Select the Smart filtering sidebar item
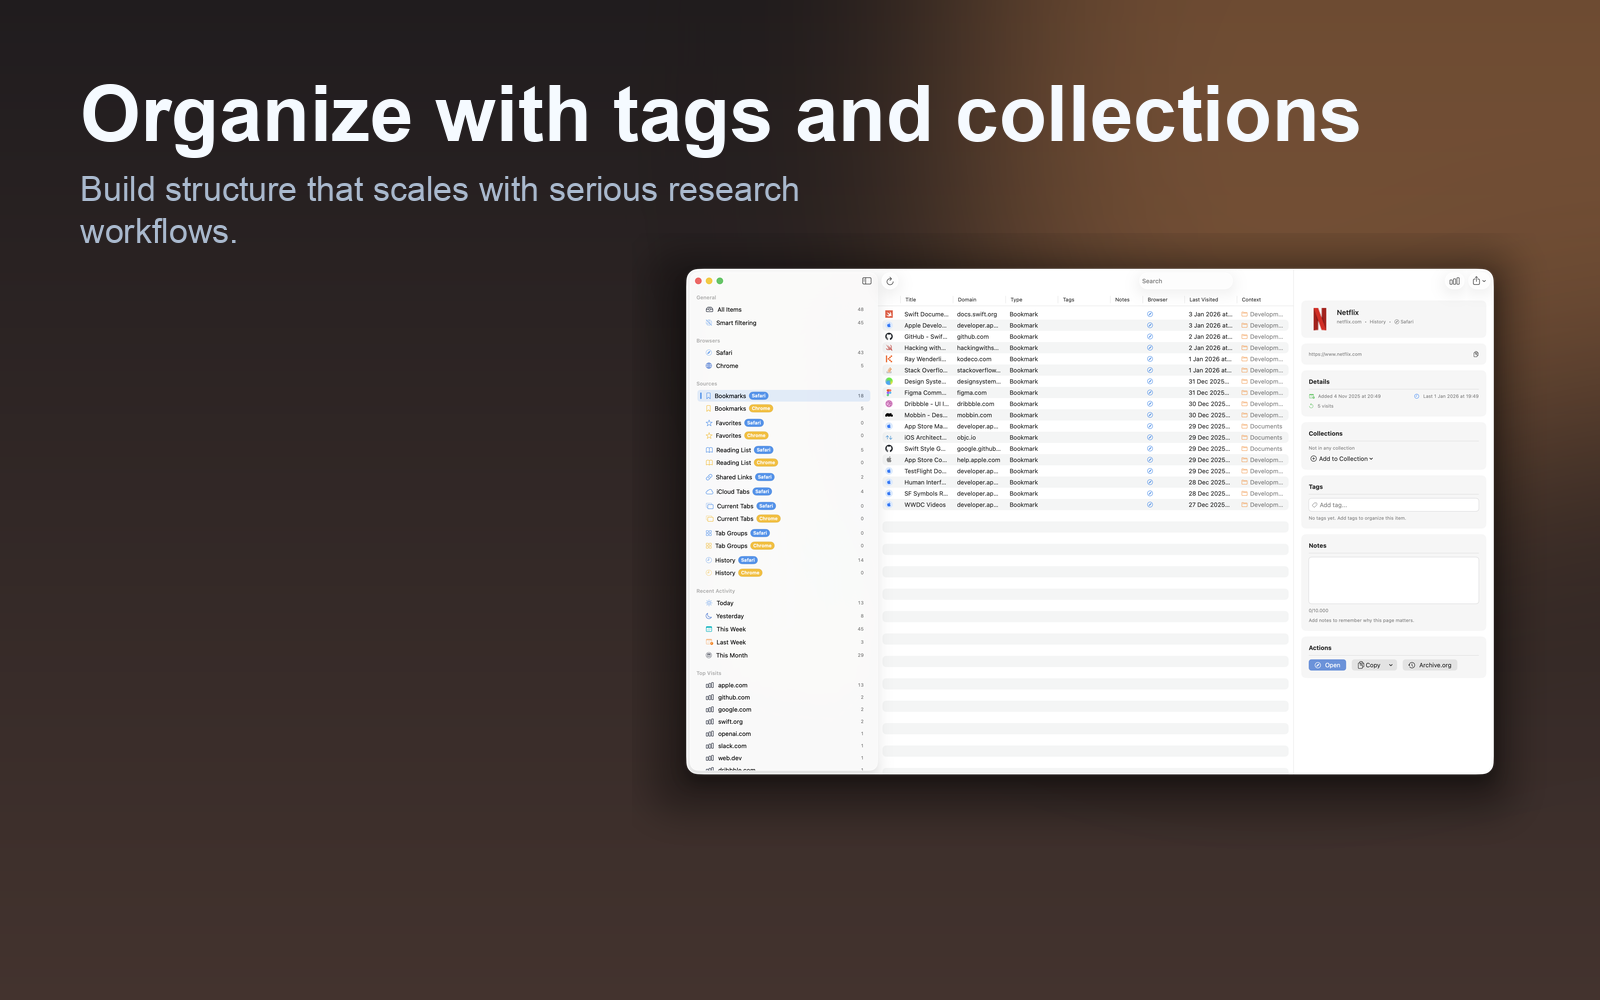This screenshot has width=1600, height=1000. [x=734, y=322]
